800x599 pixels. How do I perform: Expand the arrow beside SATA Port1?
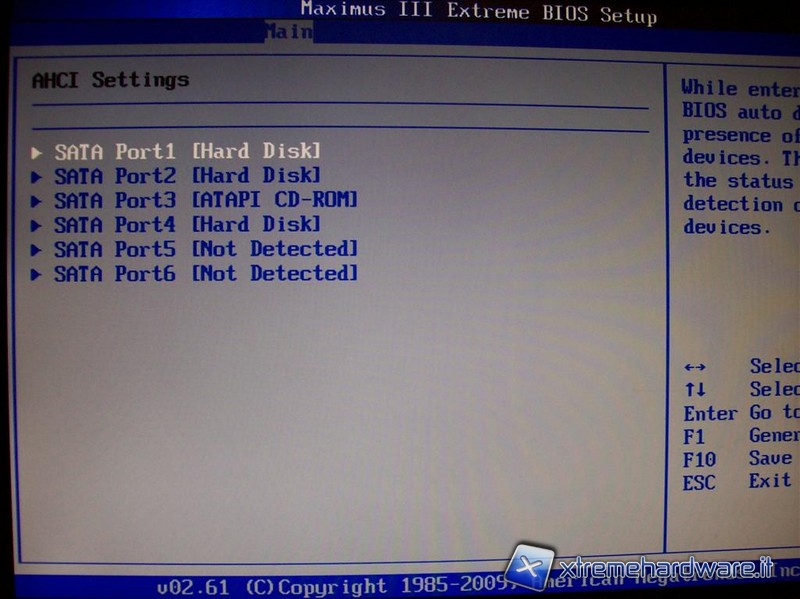coord(37,152)
